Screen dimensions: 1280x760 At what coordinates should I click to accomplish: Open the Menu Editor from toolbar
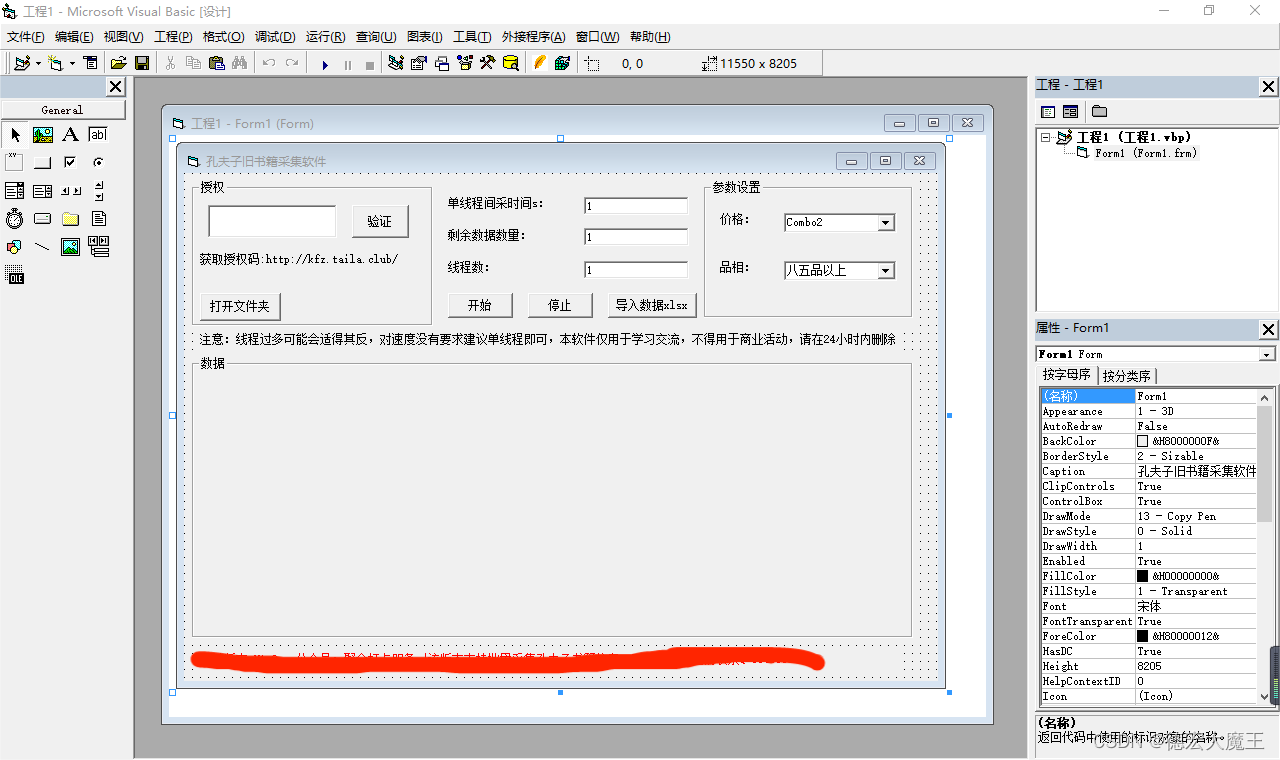(x=91, y=63)
